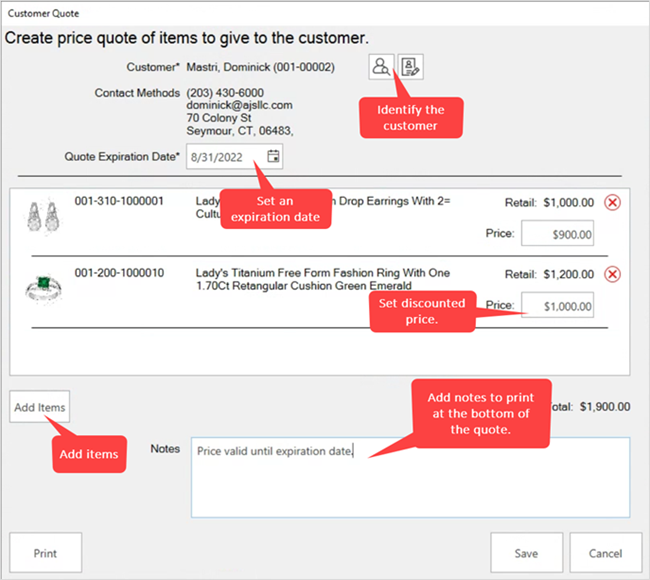Select item code 001-200-1000010
Viewport: 650px width, 580px height.
pyautogui.click(x=119, y=273)
